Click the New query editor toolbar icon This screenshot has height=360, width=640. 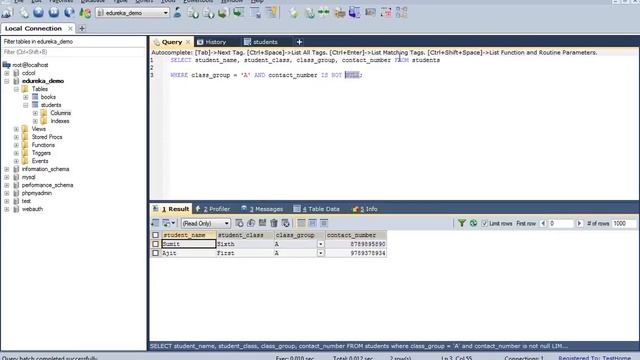click(x=24, y=13)
